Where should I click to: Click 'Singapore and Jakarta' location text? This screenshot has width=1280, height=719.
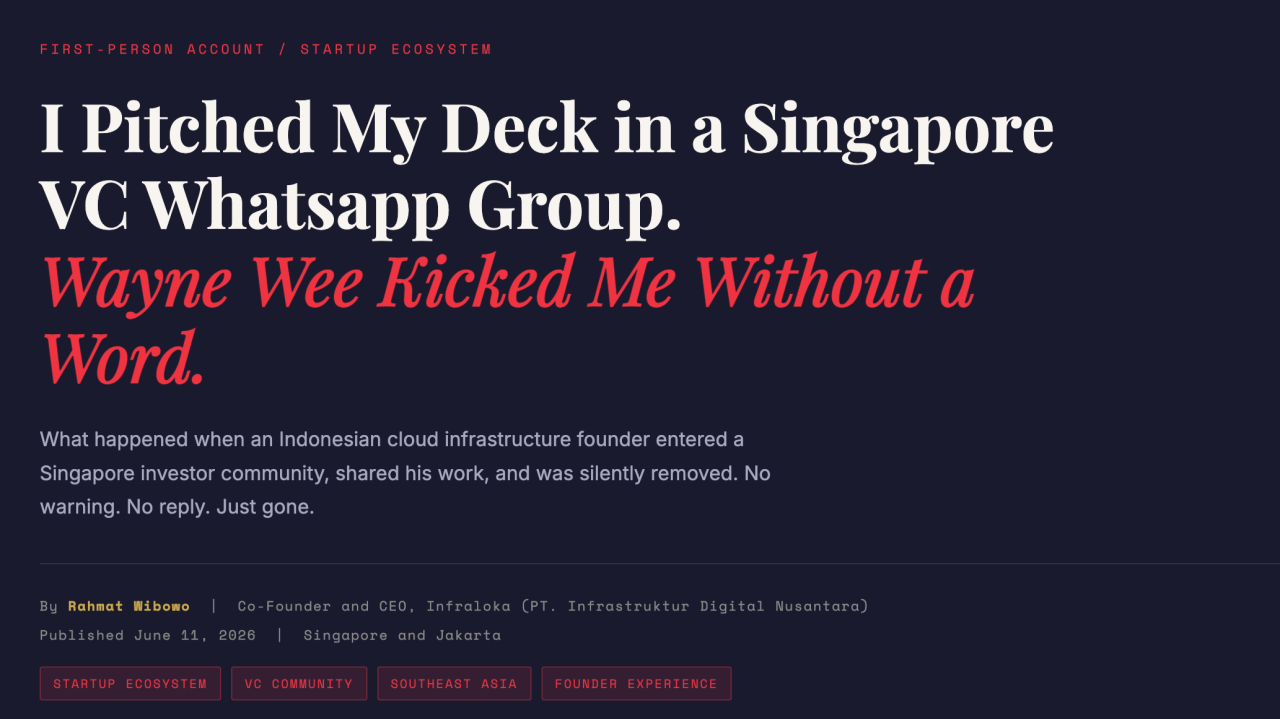(402, 635)
